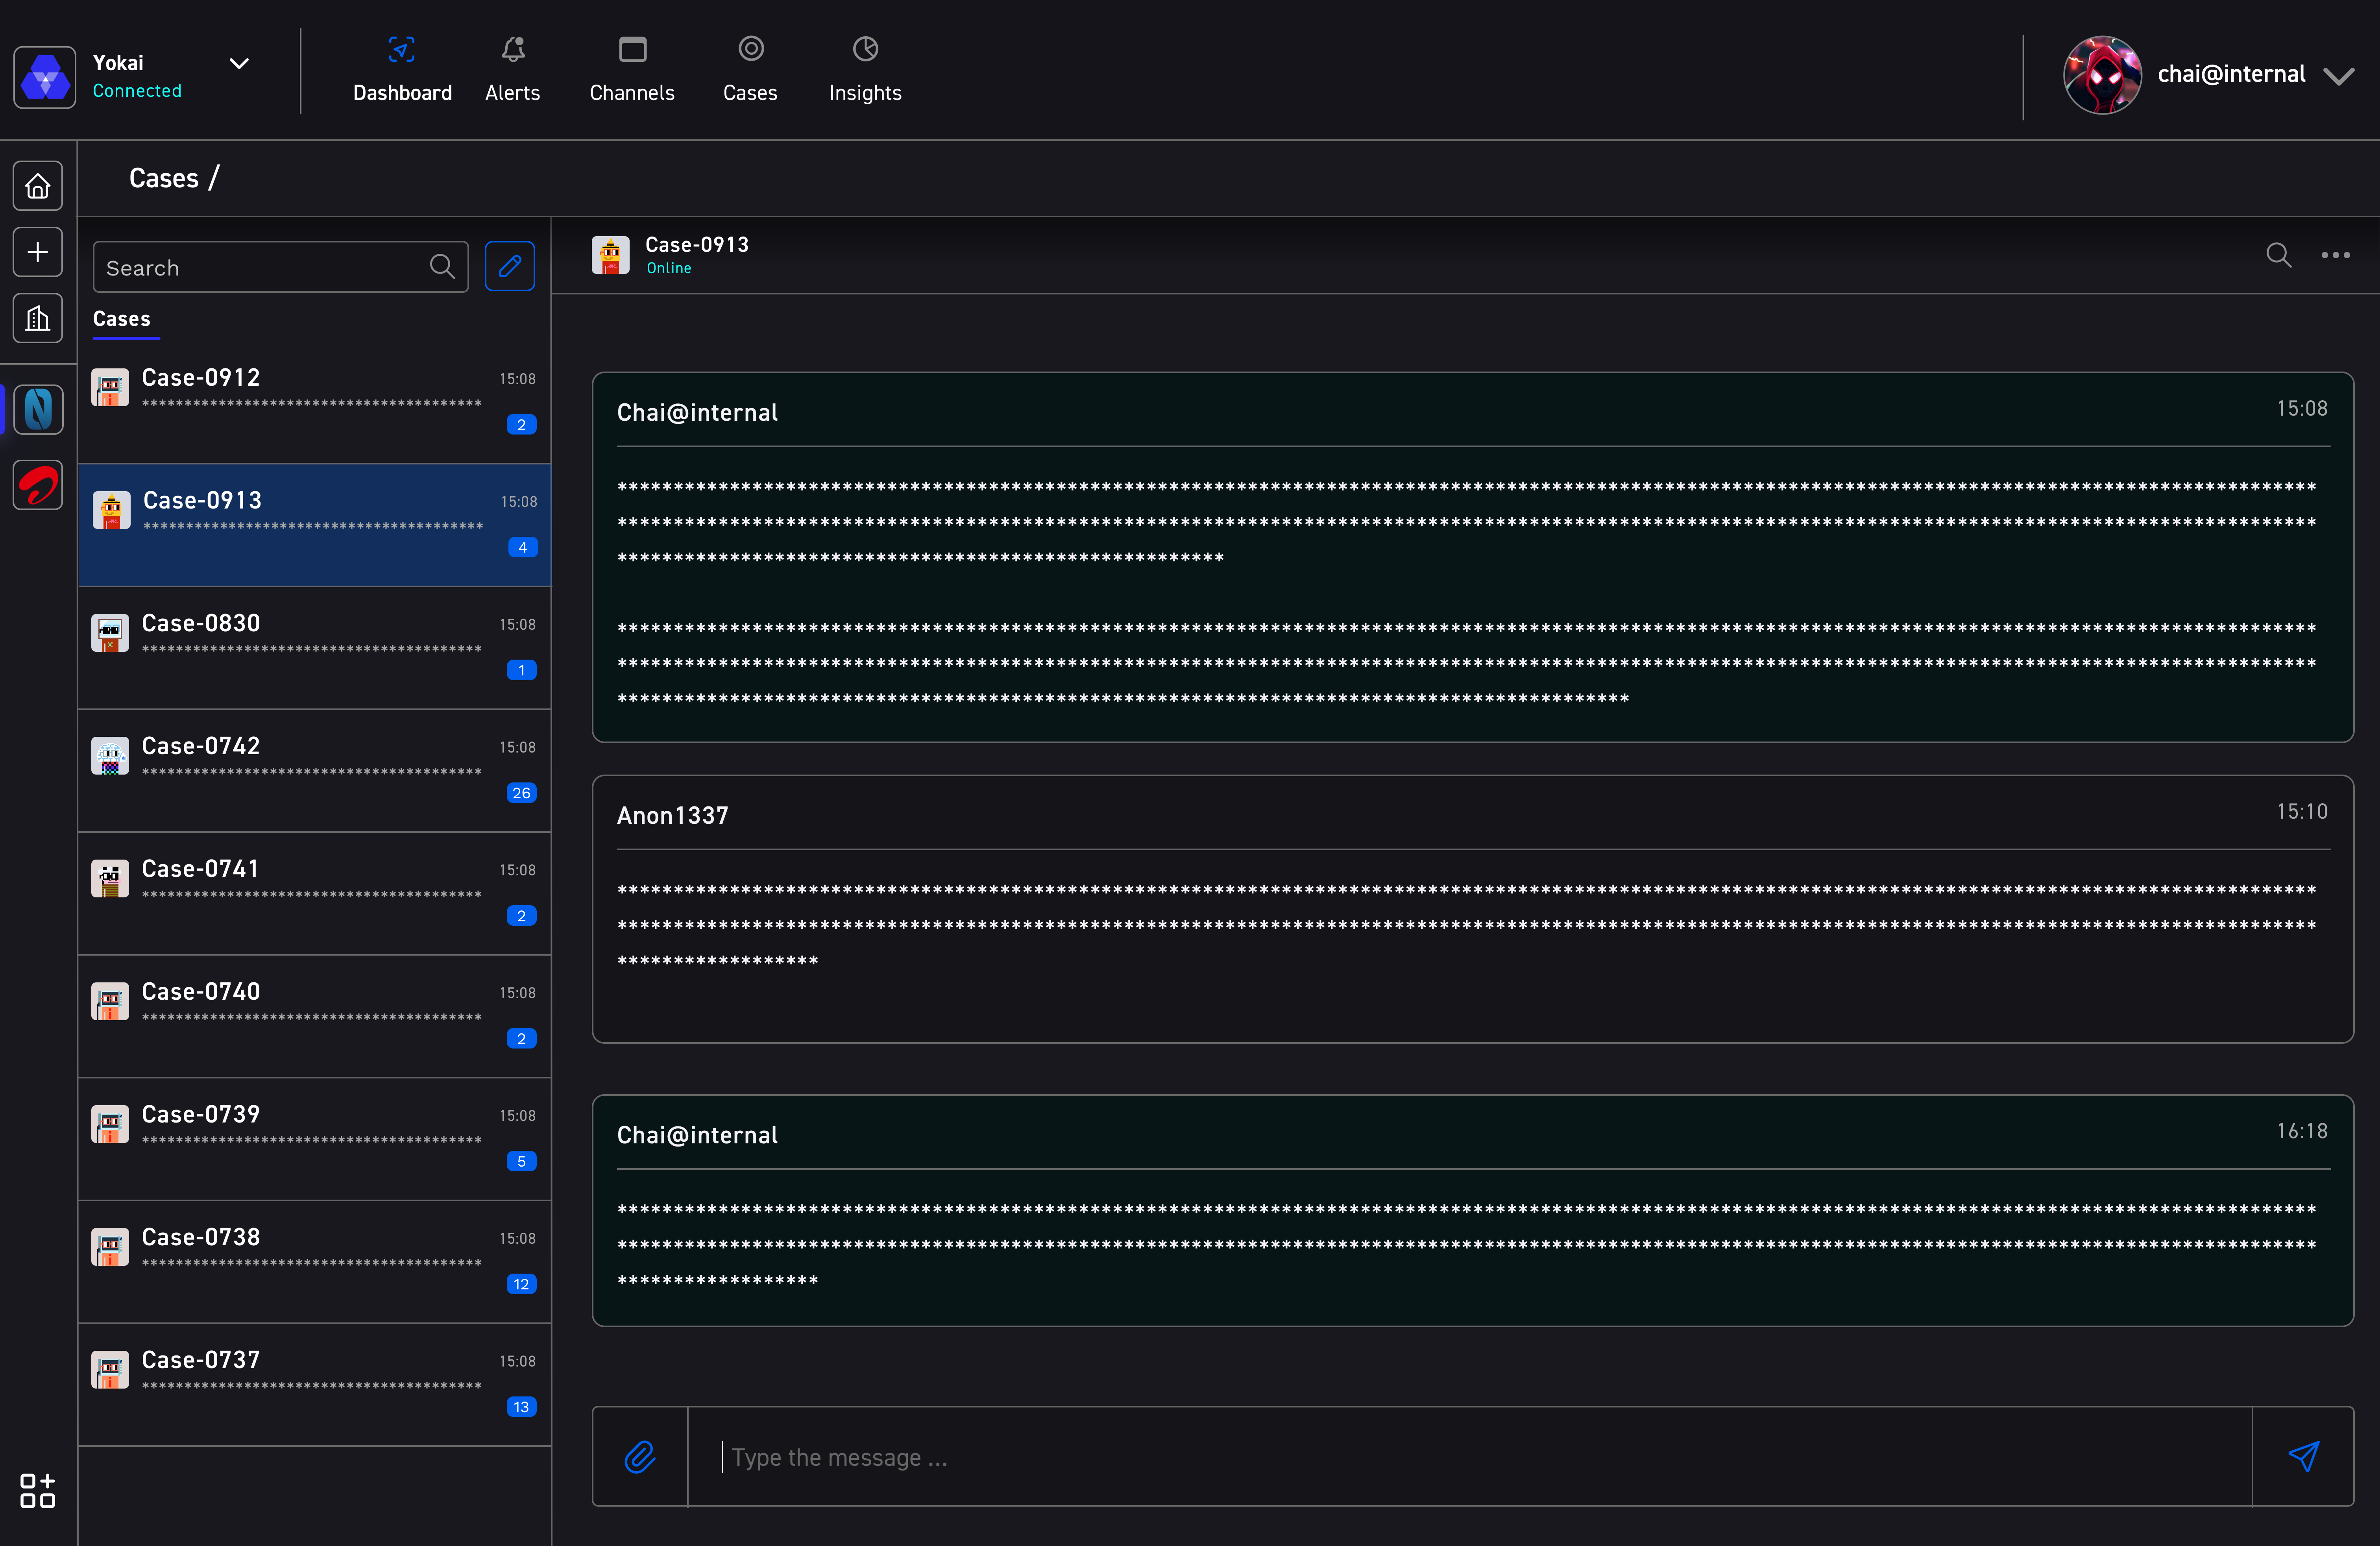The height and width of the screenshot is (1546, 2380).
Task: Open Case-0738 in the list
Action: click(315, 1262)
